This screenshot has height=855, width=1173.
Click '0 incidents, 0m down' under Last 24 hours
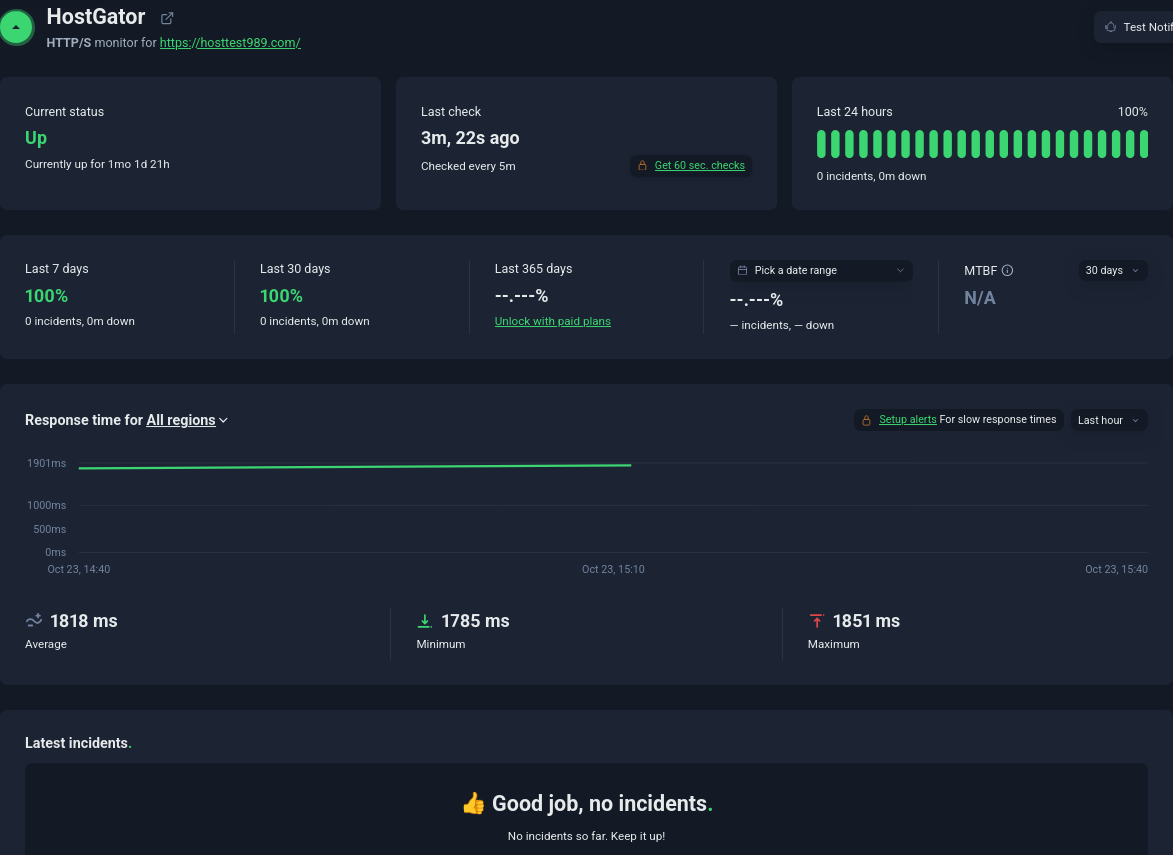click(872, 176)
